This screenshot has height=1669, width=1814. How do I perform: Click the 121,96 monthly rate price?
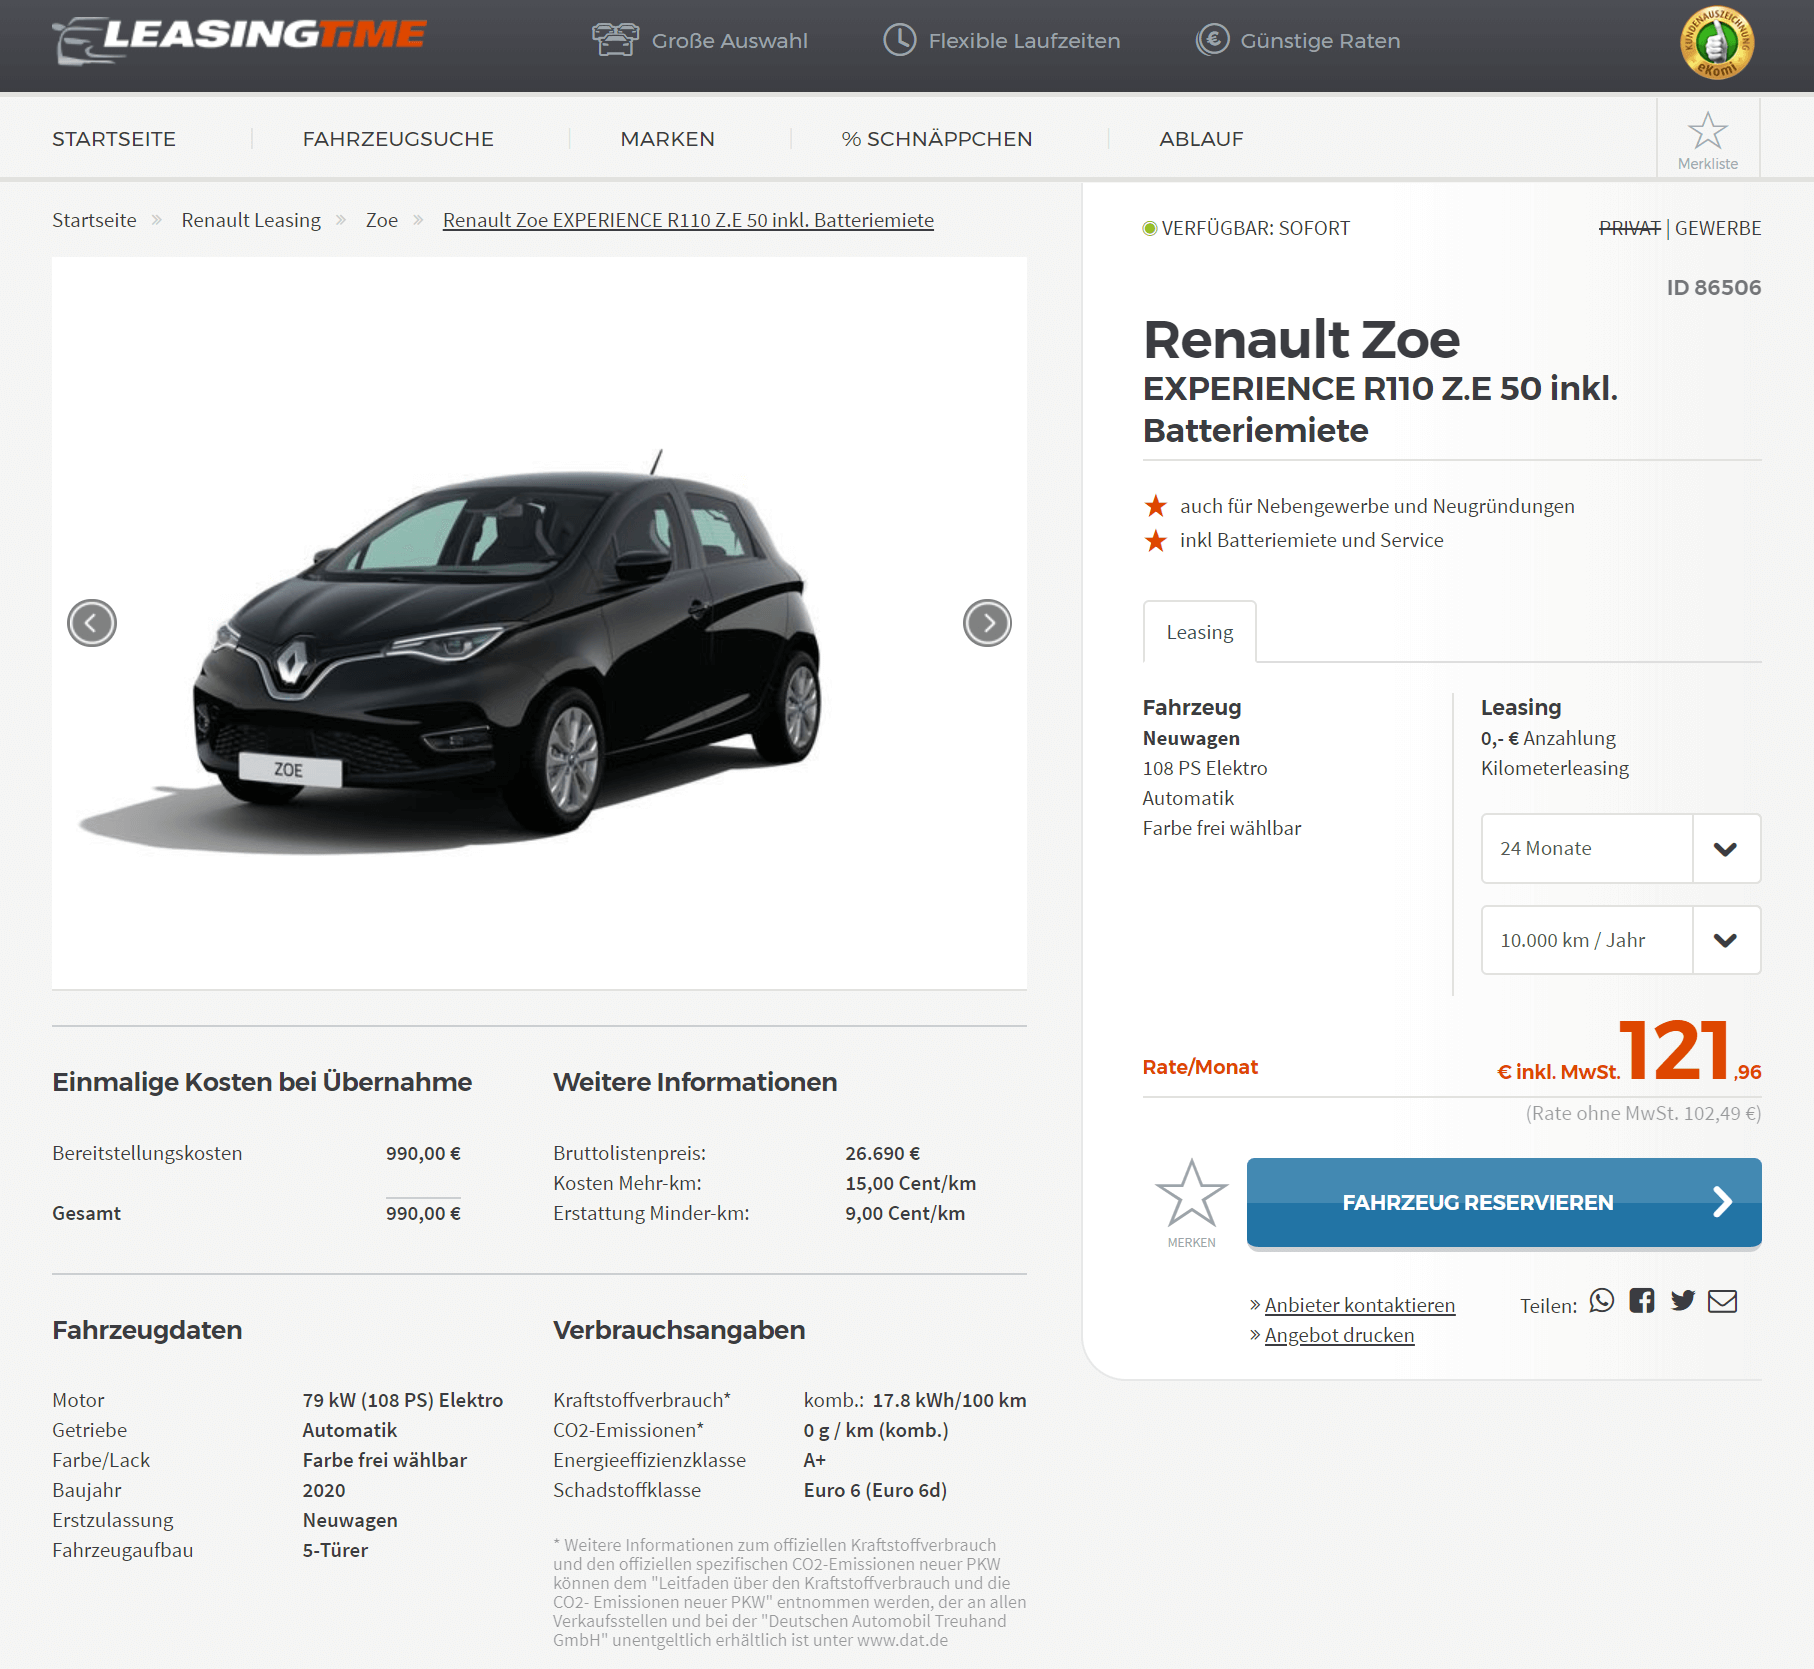tap(1690, 1050)
